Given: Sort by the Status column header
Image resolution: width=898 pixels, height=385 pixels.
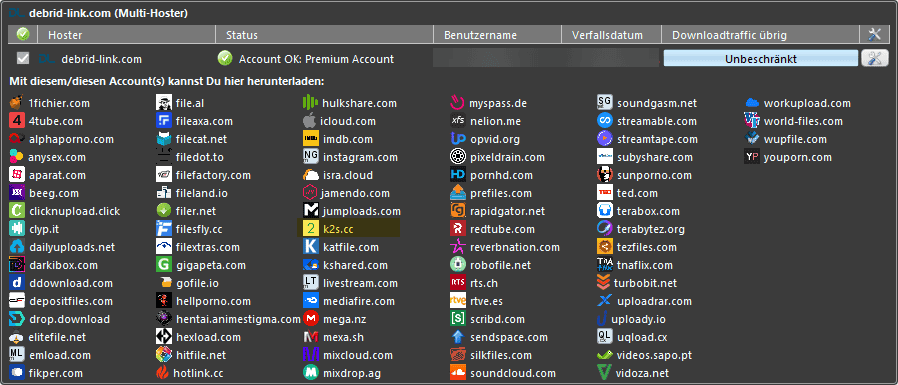Looking at the screenshot, I should 324,35.
